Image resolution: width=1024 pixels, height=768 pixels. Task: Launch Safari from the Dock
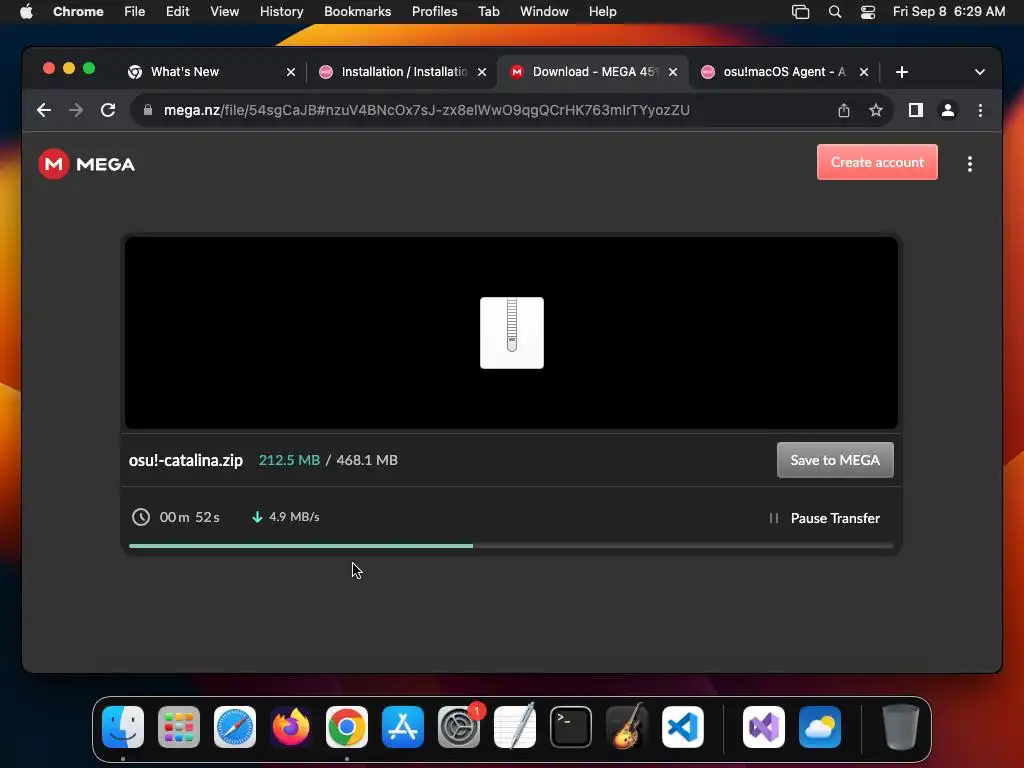(235, 727)
